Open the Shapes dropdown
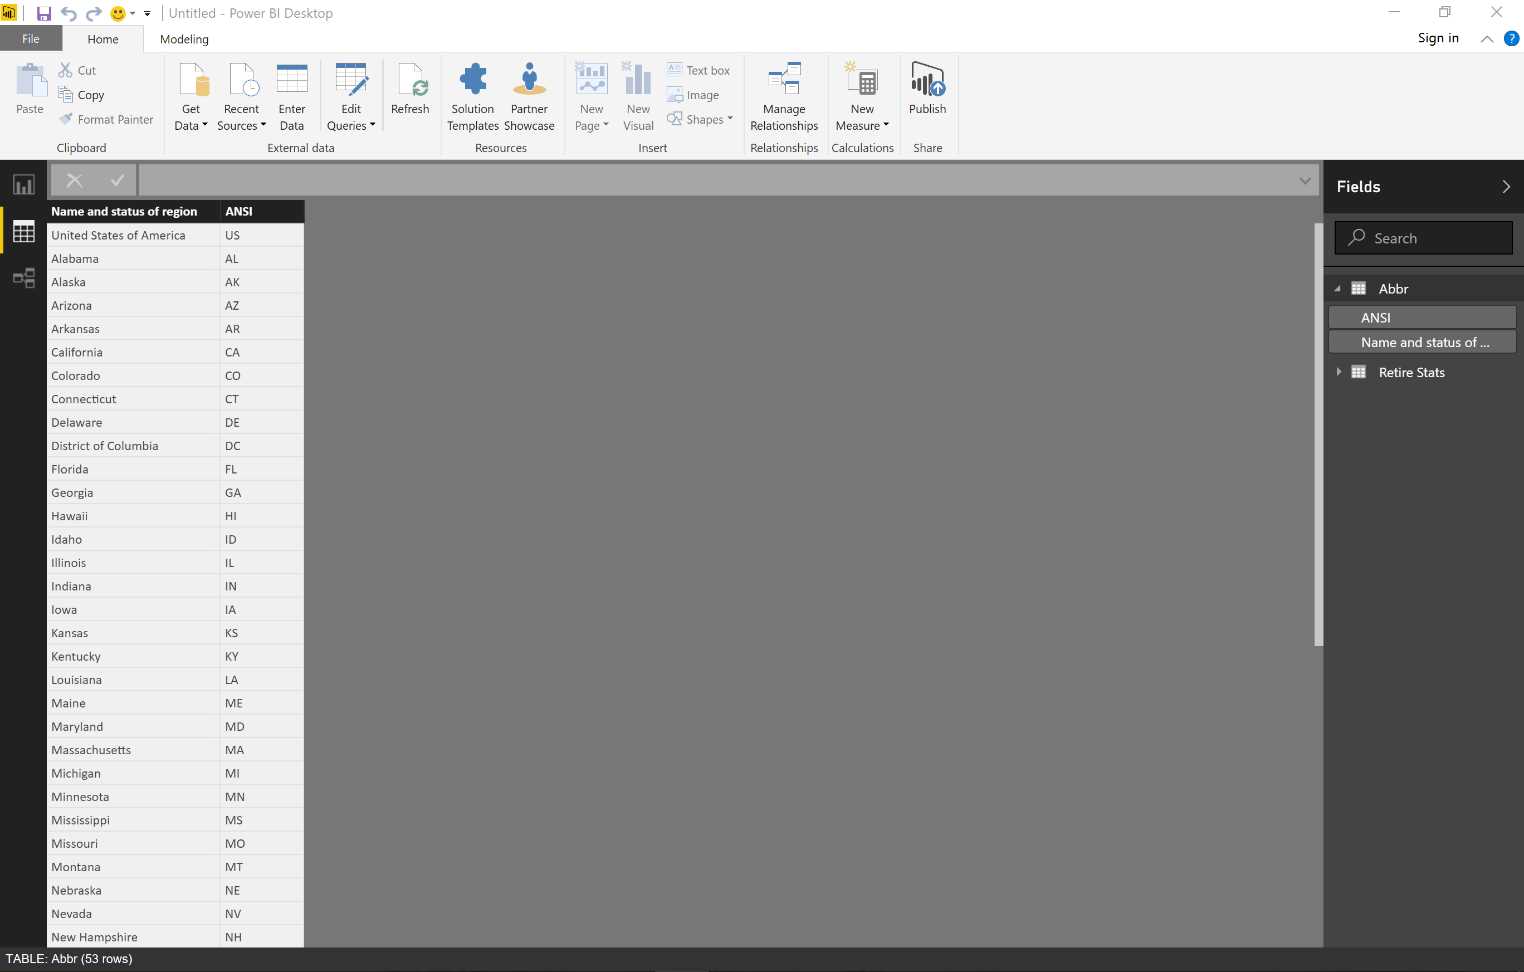Image resolution: width=1524 pixels, height=972 pixels. (700, 119)
